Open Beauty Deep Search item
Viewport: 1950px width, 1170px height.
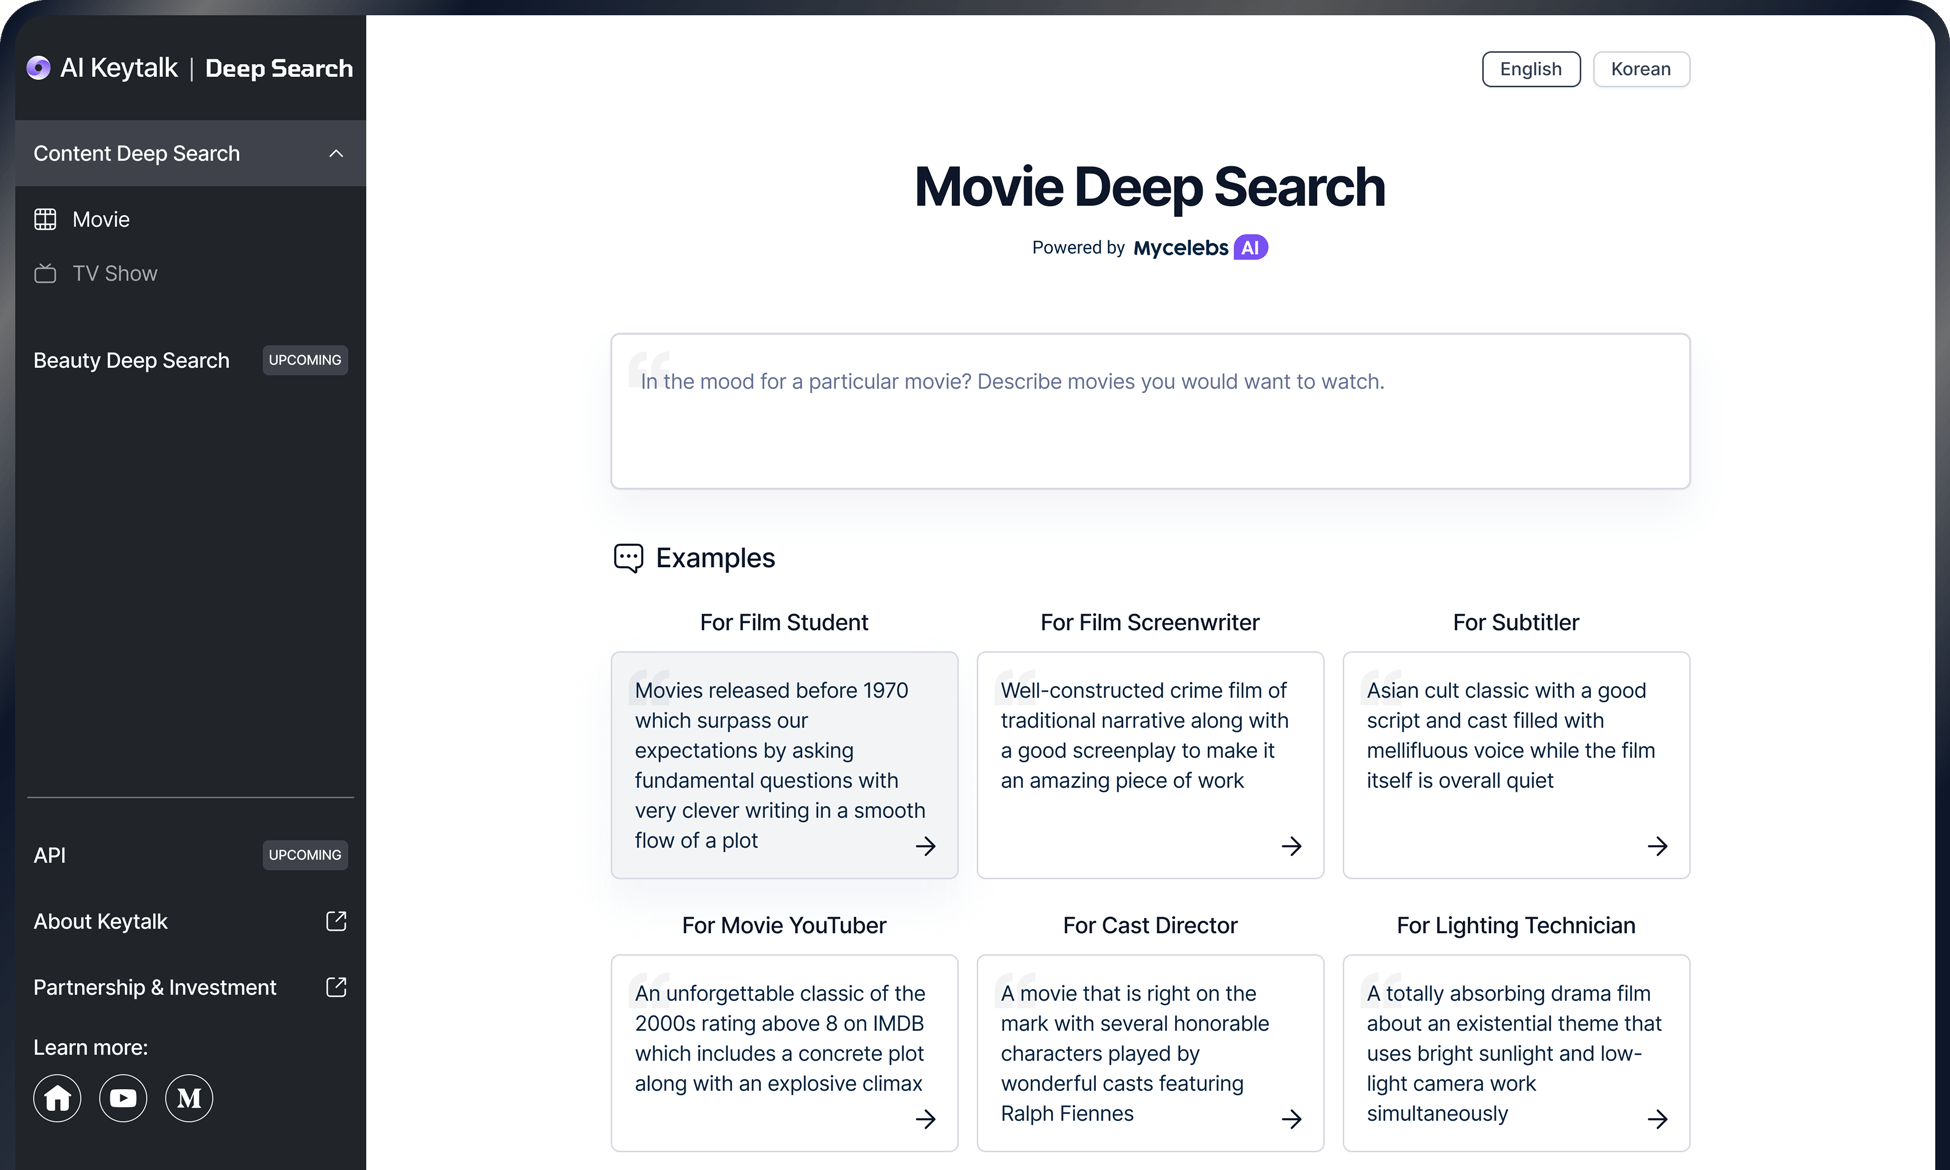click(131, 360)
